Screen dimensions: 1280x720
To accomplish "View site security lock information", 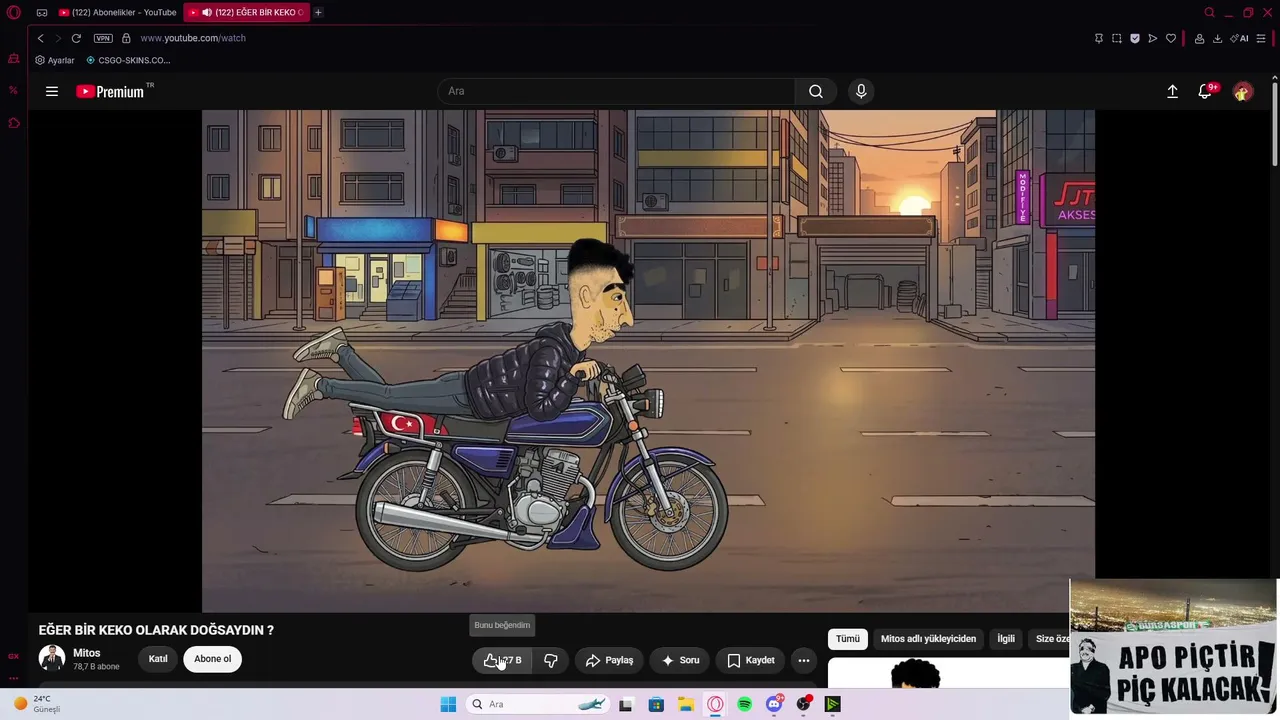I will click(126, 38).
